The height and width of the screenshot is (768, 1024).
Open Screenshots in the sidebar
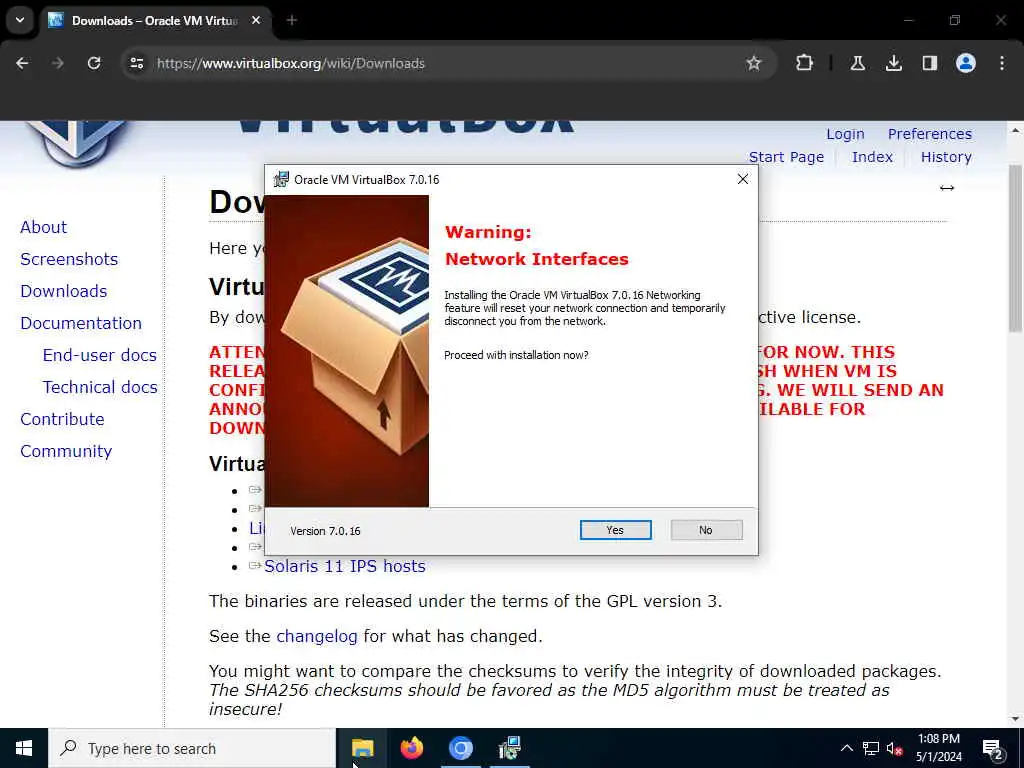click(x=69, y=259)
